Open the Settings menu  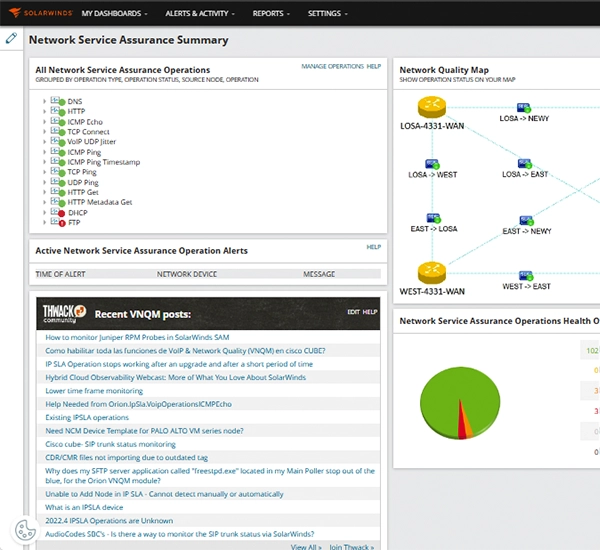(328, 13)
